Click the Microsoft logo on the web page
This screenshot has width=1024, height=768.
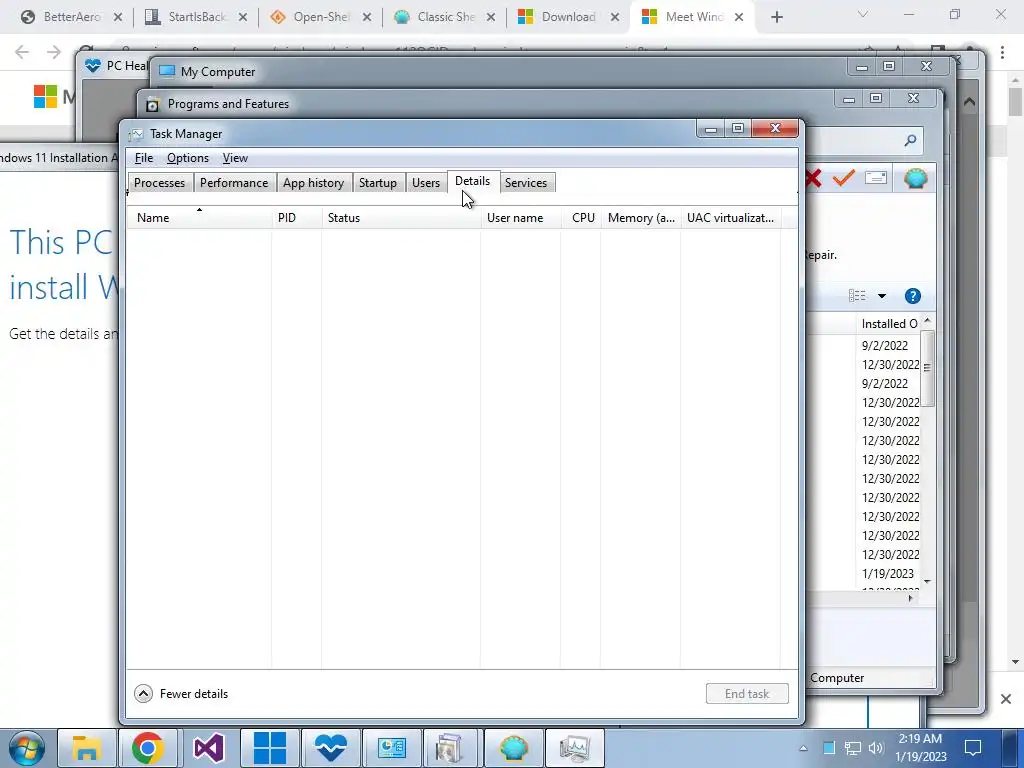[45, 97]
